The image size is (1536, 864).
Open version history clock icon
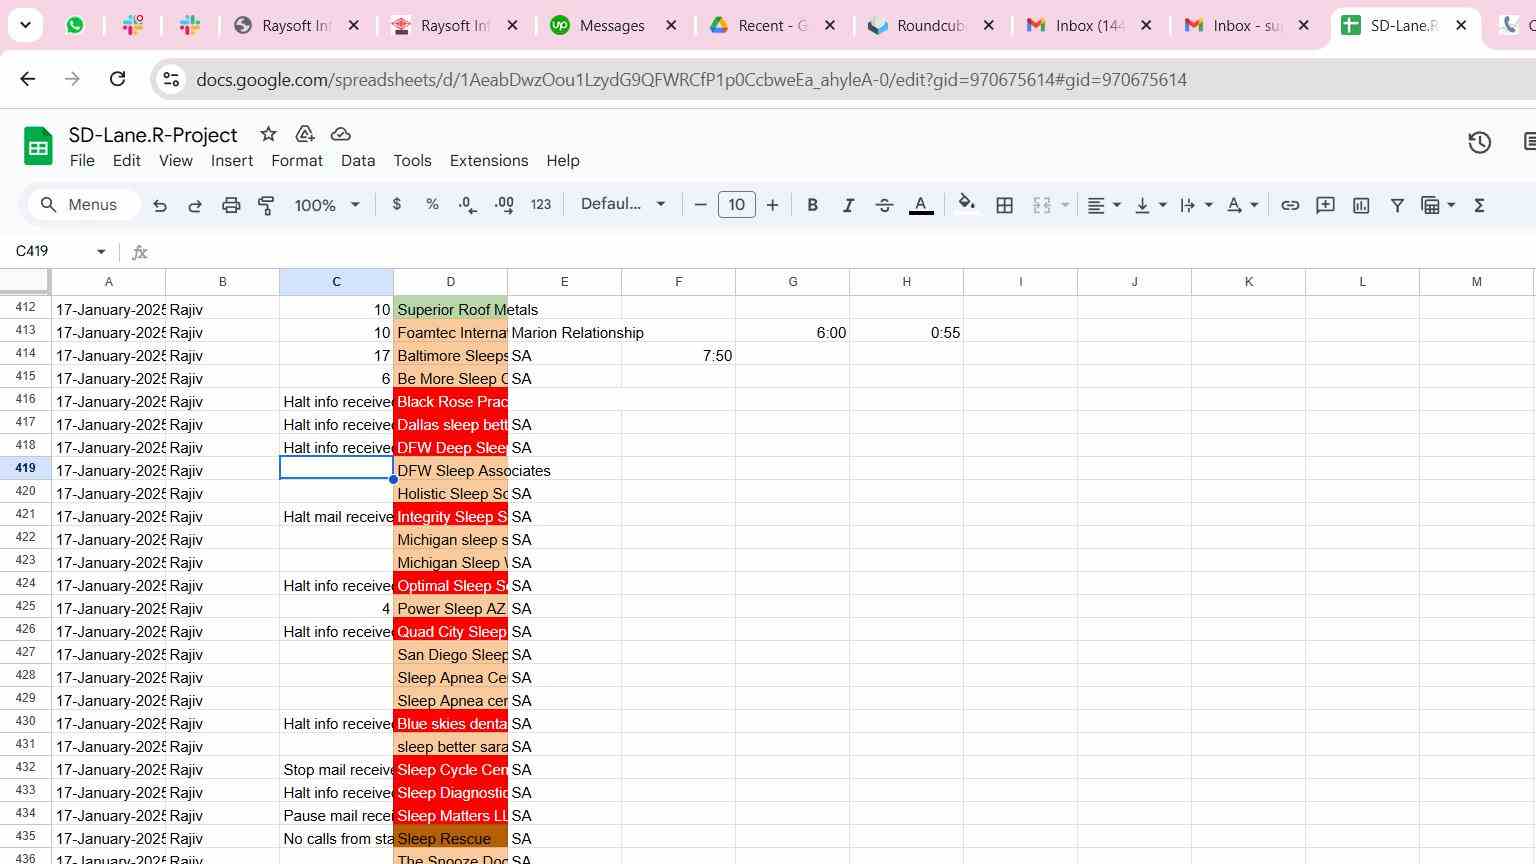tap(1479, 143)
